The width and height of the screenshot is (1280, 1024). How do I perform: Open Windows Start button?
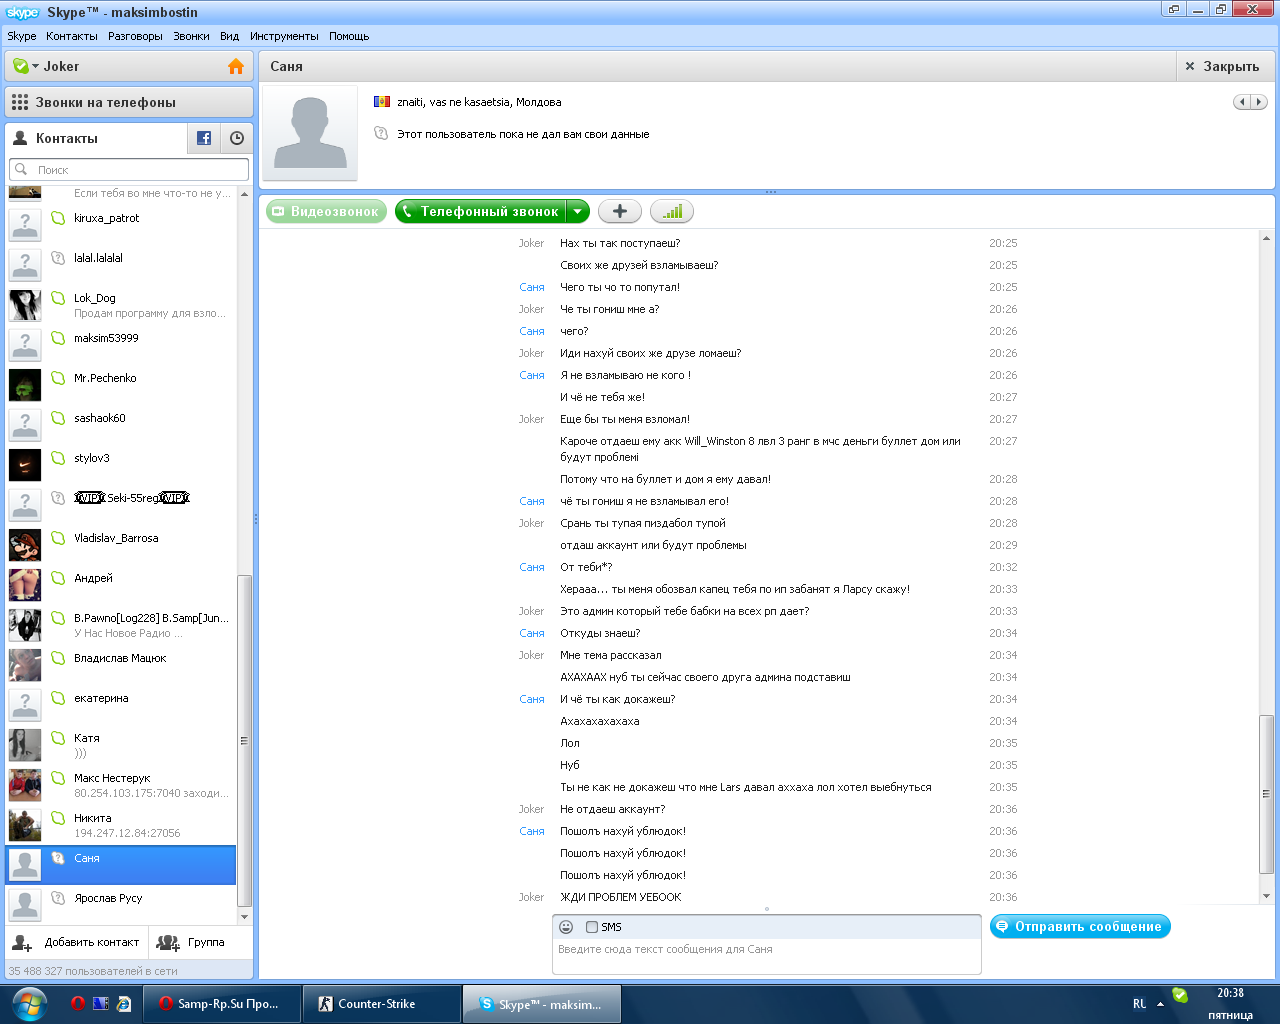[x=29, y=1003]
